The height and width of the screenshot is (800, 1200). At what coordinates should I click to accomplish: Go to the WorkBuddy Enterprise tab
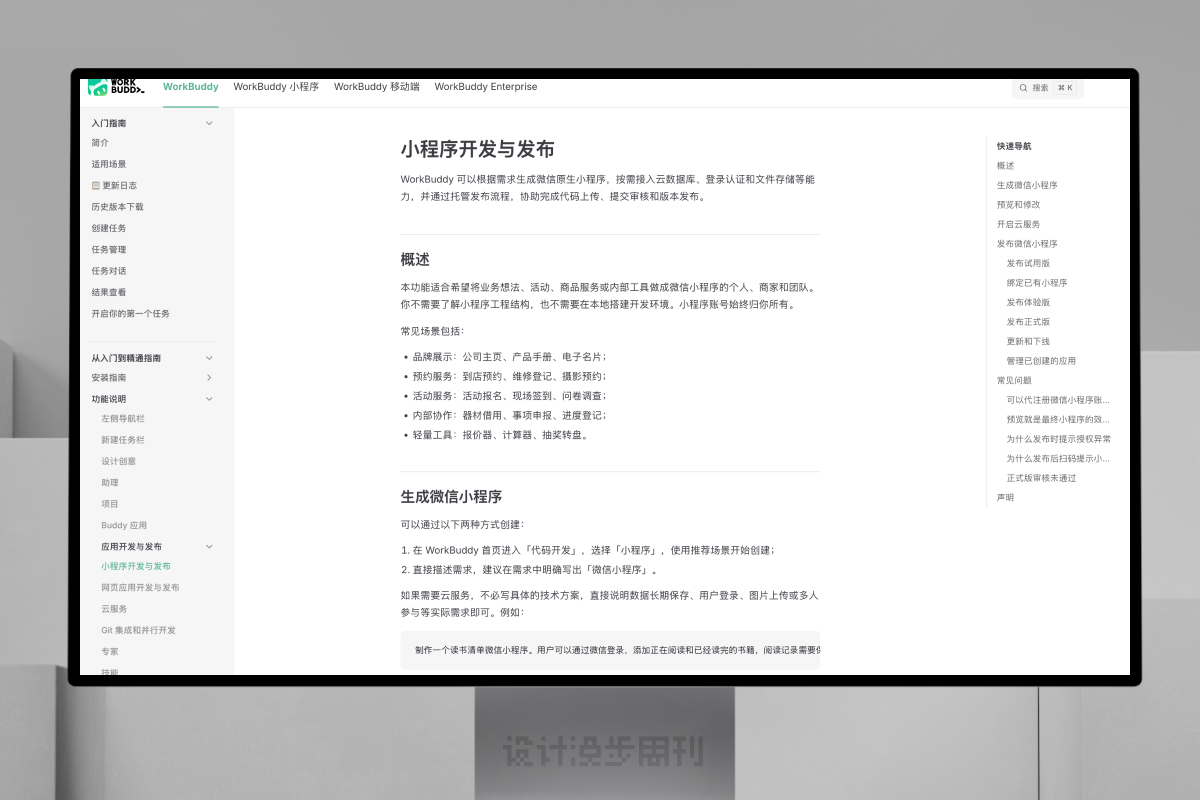[x=486, y=87]
